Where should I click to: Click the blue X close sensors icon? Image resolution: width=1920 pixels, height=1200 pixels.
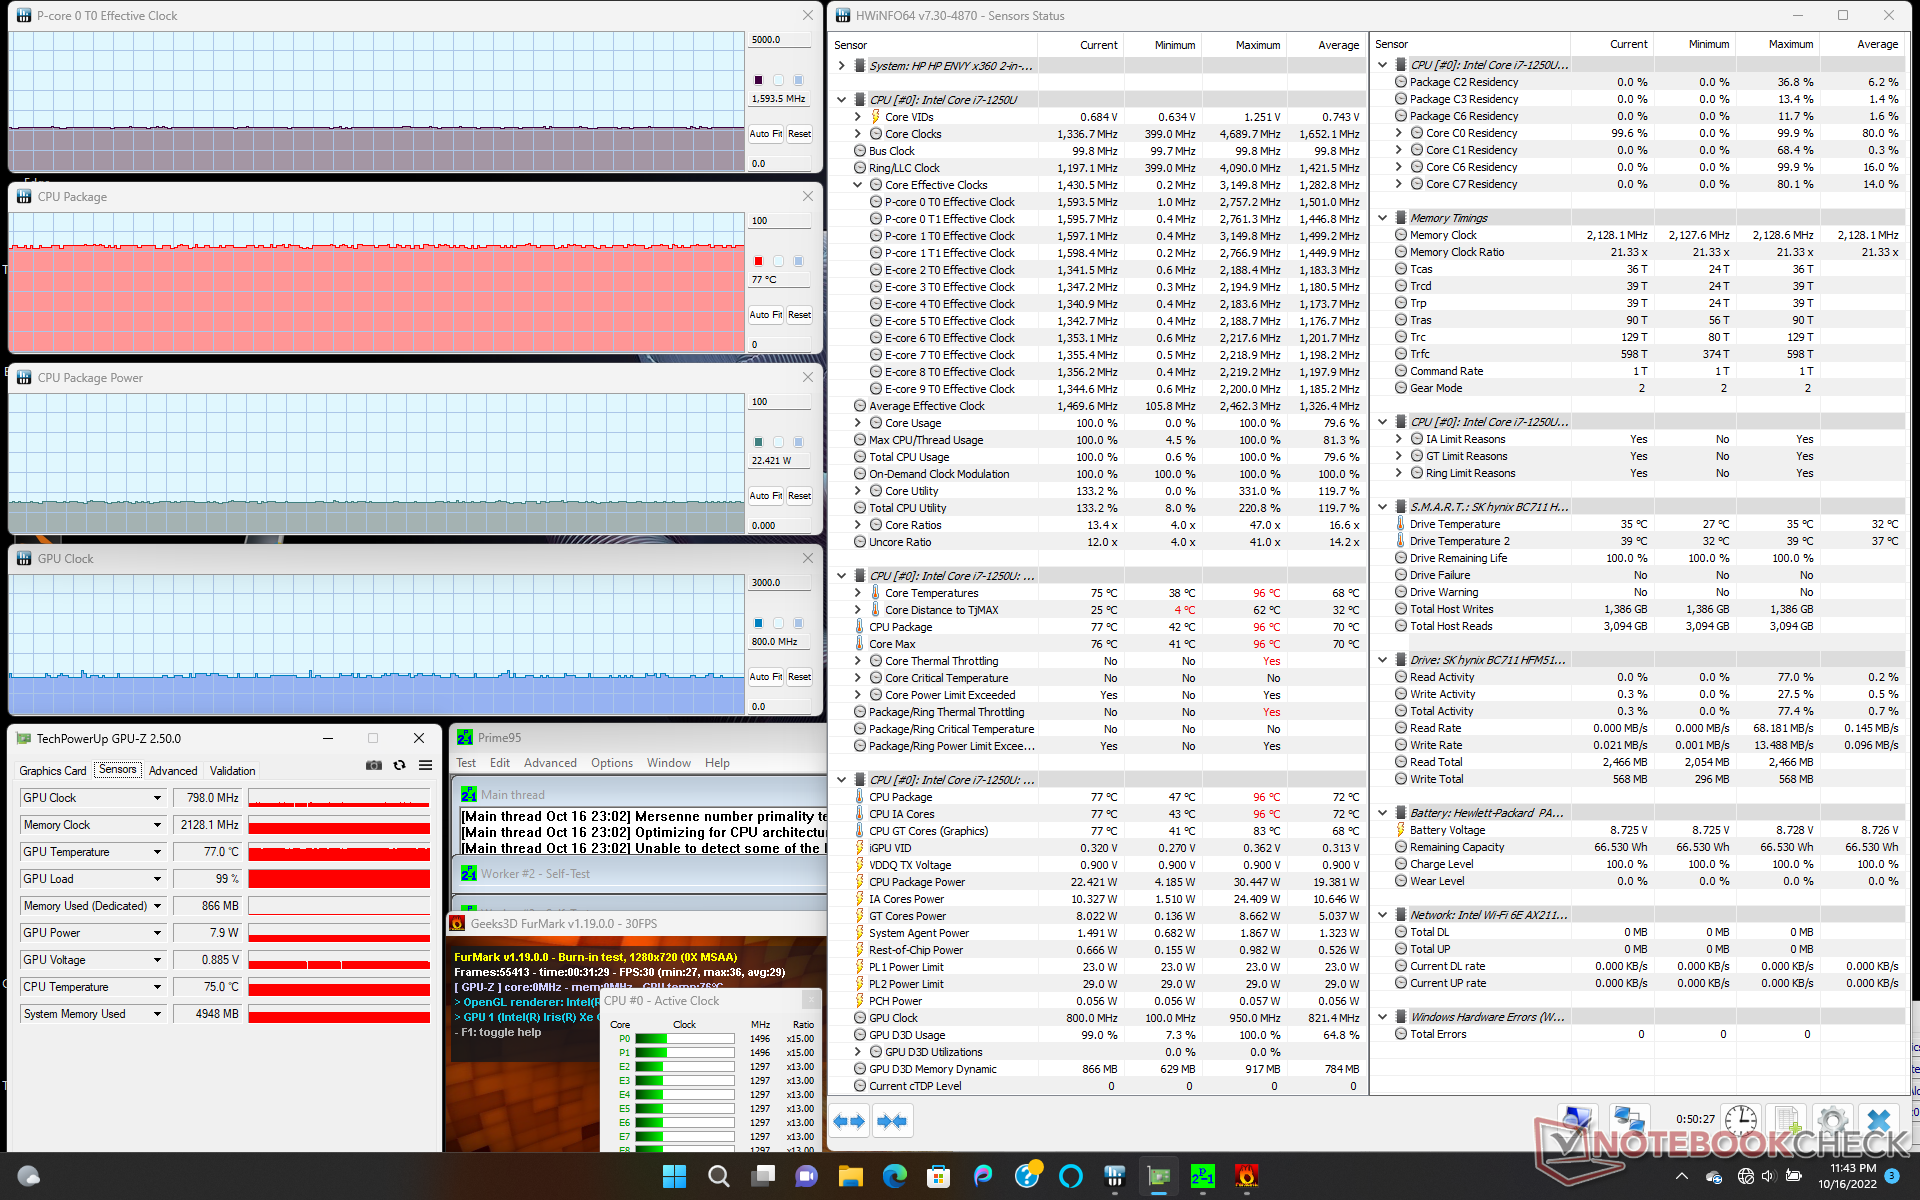(x=1878, y=1120)
